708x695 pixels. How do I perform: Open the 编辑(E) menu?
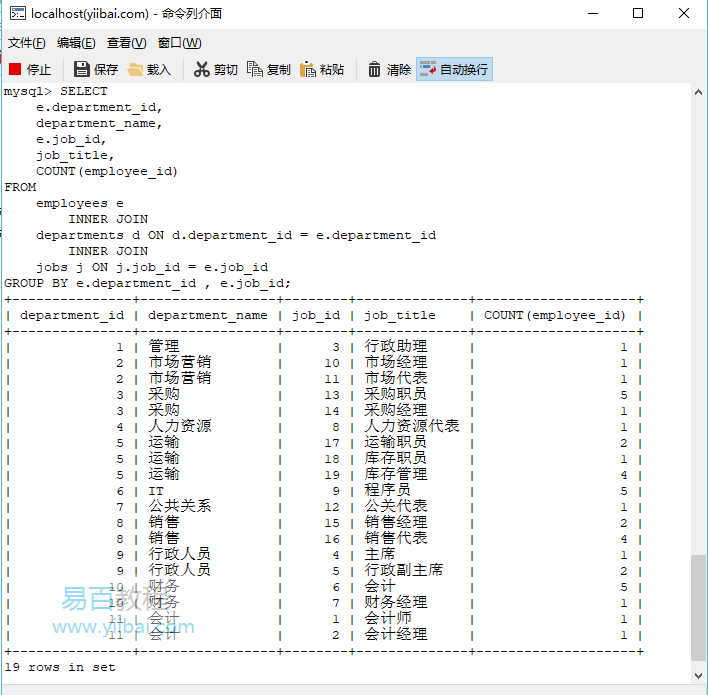(x=76, y=43)
